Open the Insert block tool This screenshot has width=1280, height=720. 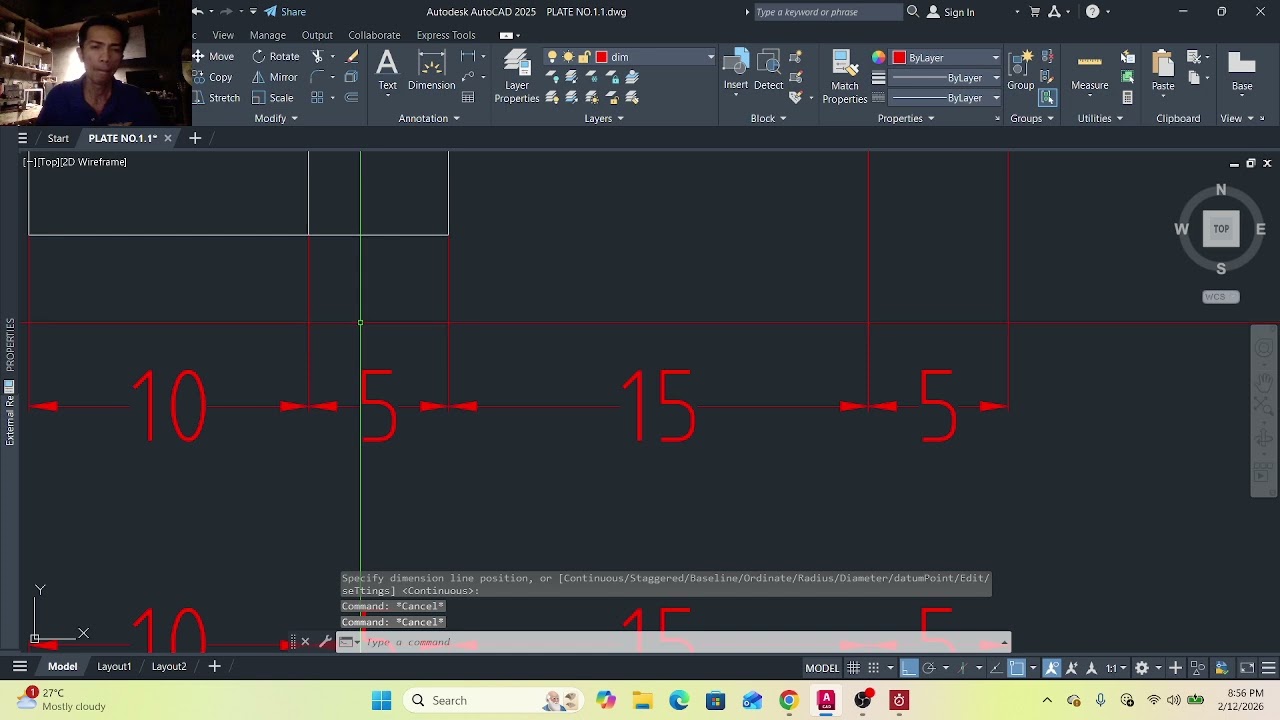click(x=736, y=70)
